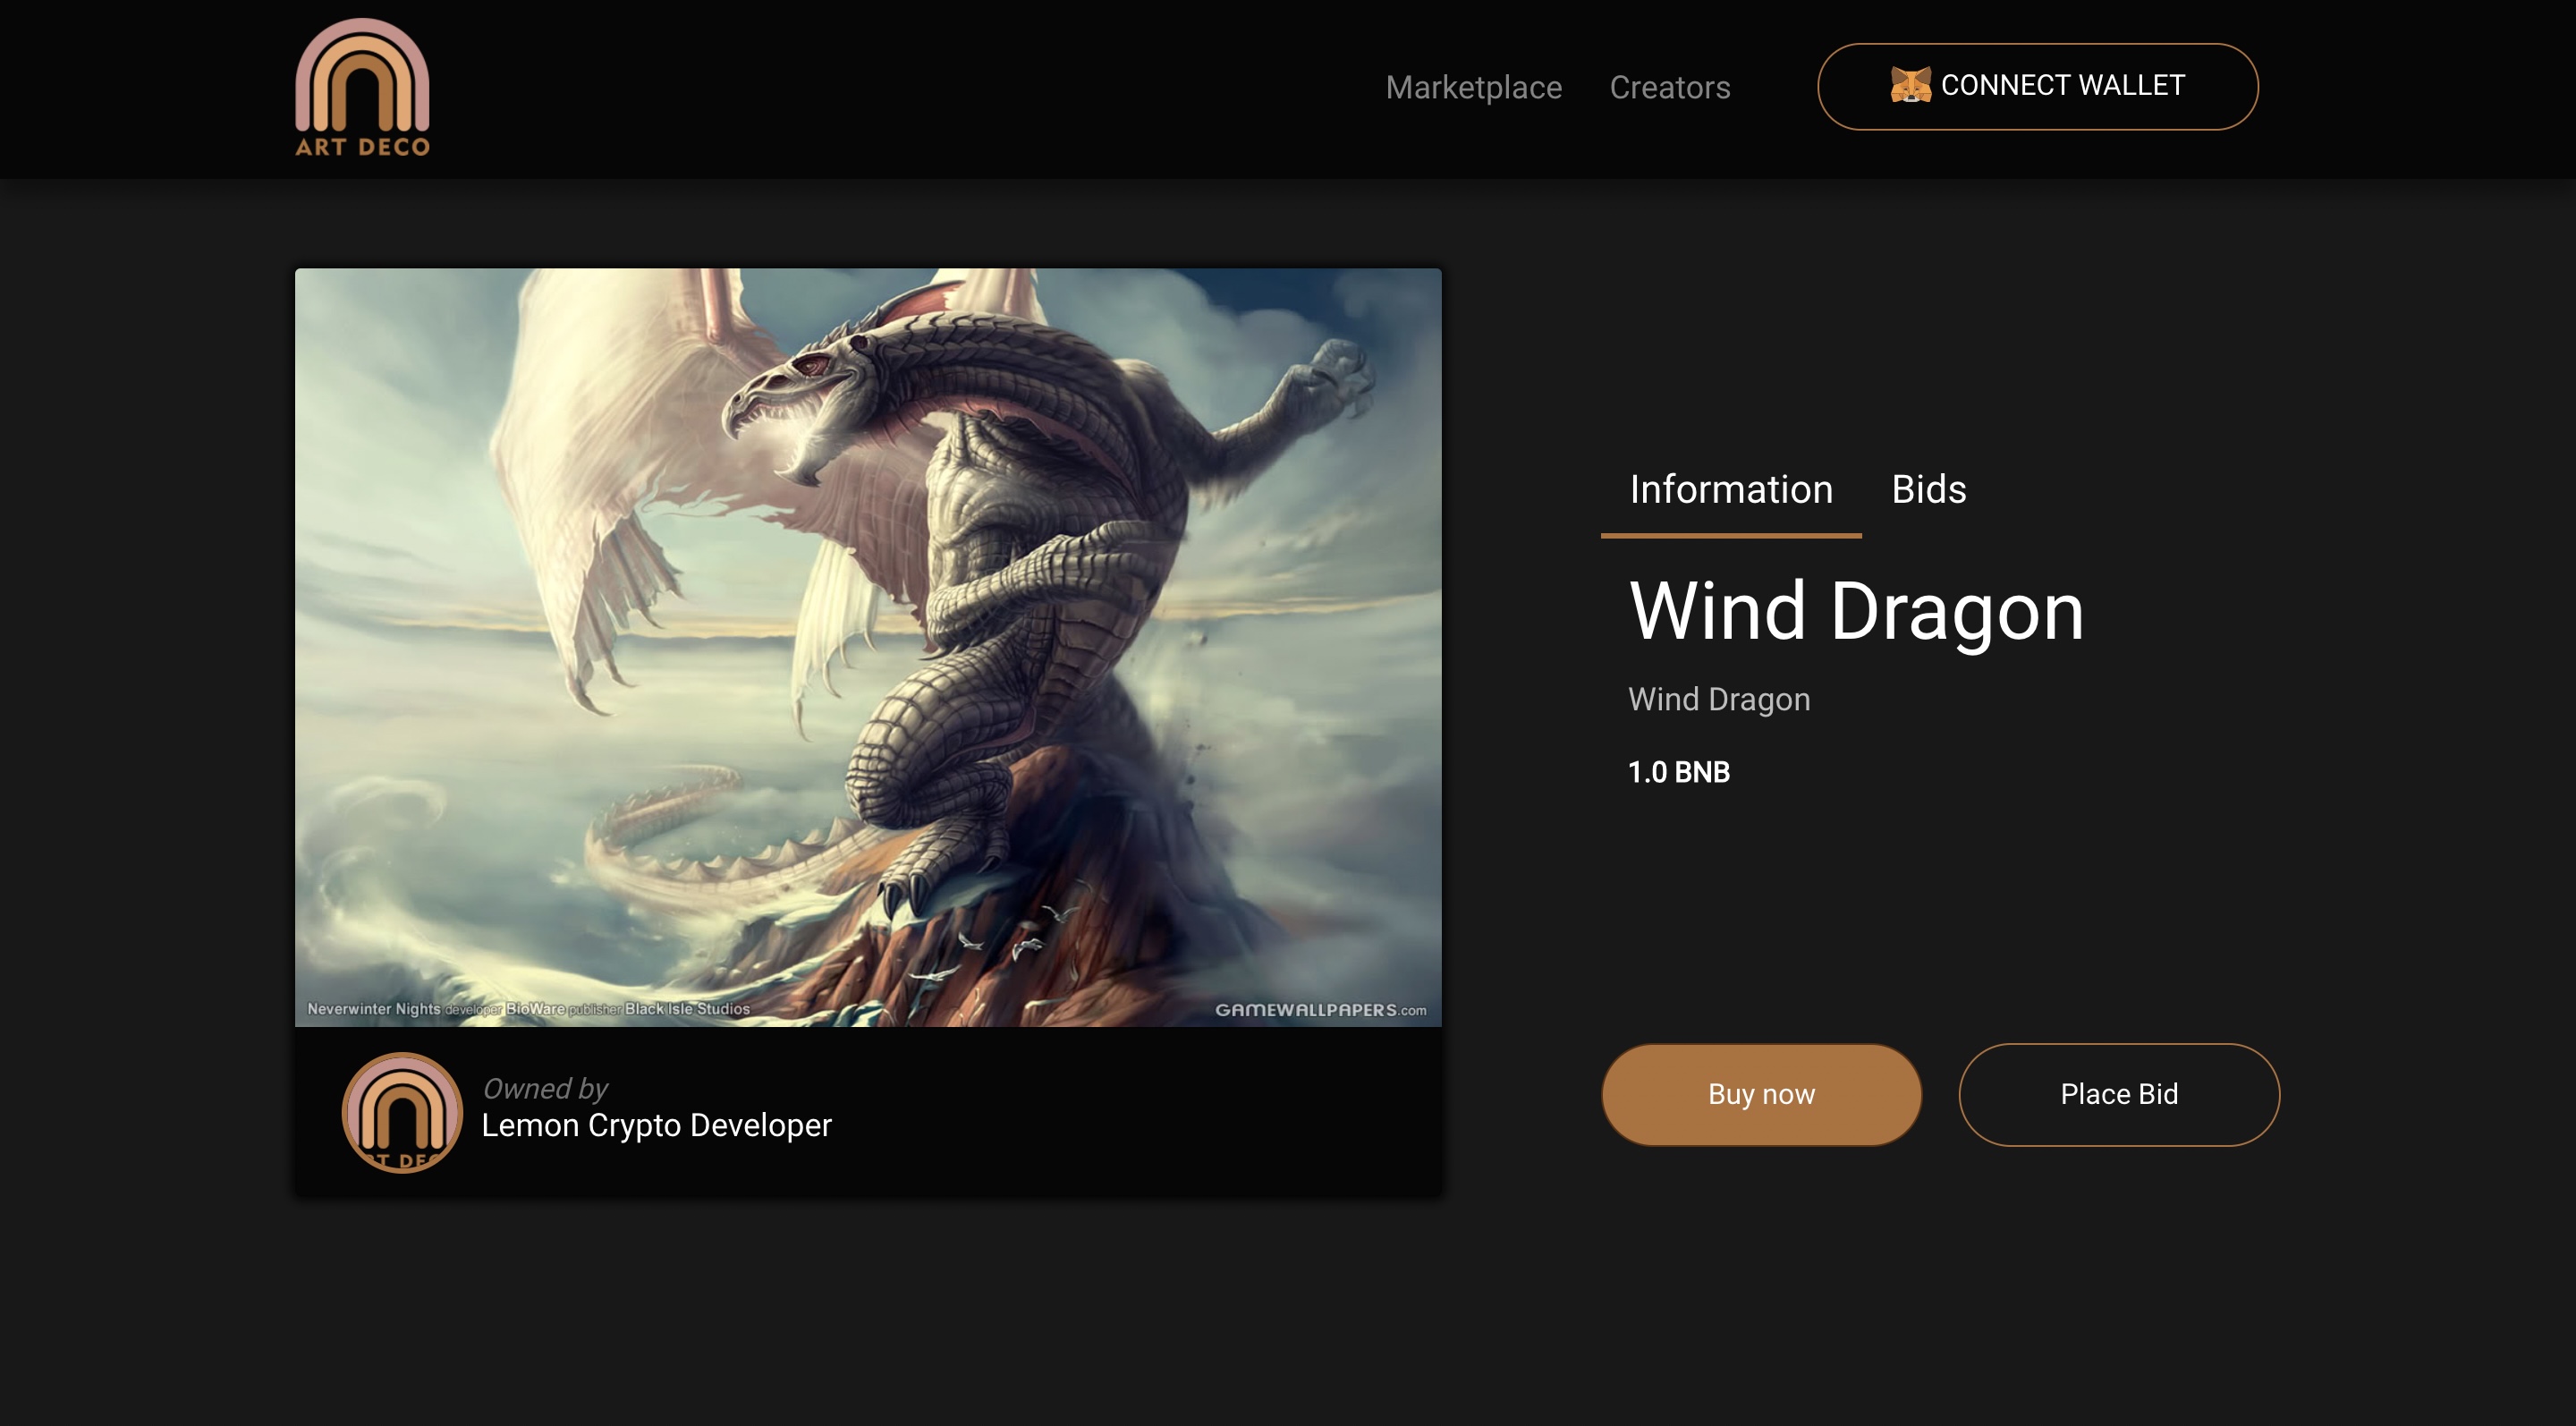
Task: Click the Owned by label
Action: 545,1088
